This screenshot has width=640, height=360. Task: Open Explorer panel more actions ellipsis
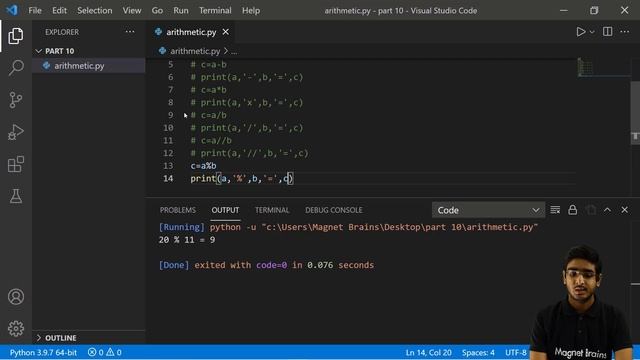(130, 32)
